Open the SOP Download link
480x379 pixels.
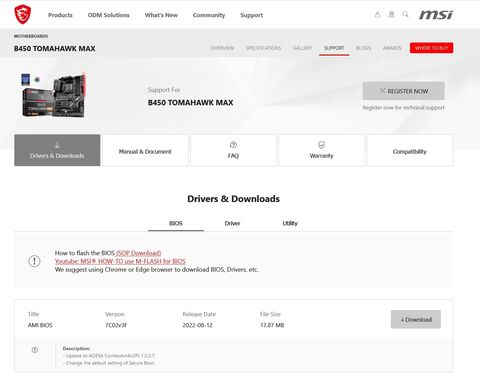coord(138,253)
